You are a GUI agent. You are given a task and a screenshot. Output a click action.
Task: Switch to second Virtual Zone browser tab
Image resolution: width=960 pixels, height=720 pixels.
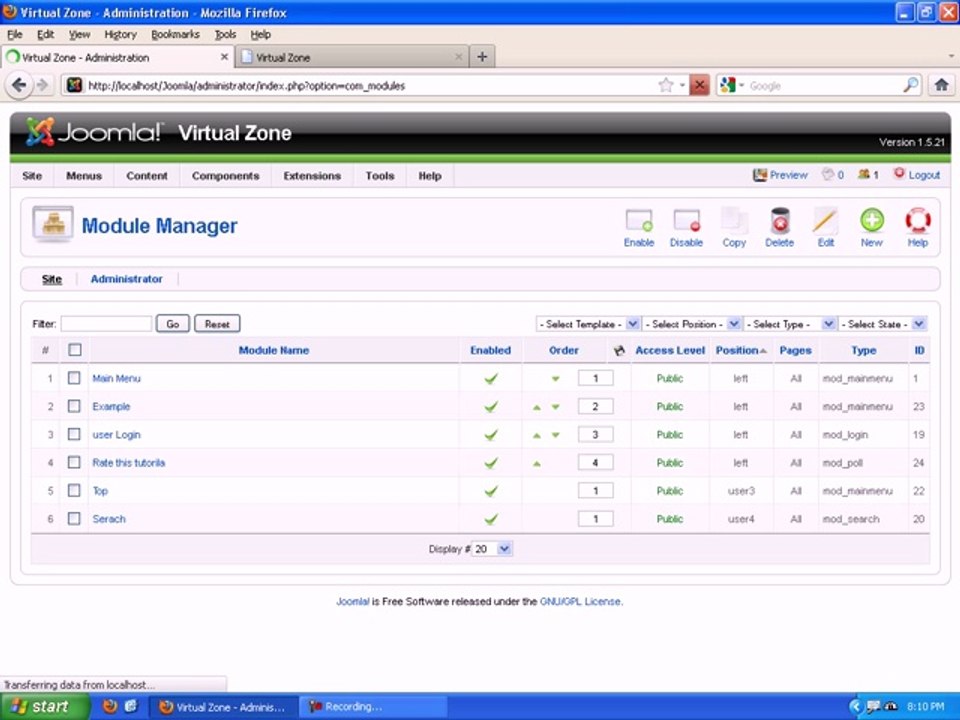tap(352, 57)
